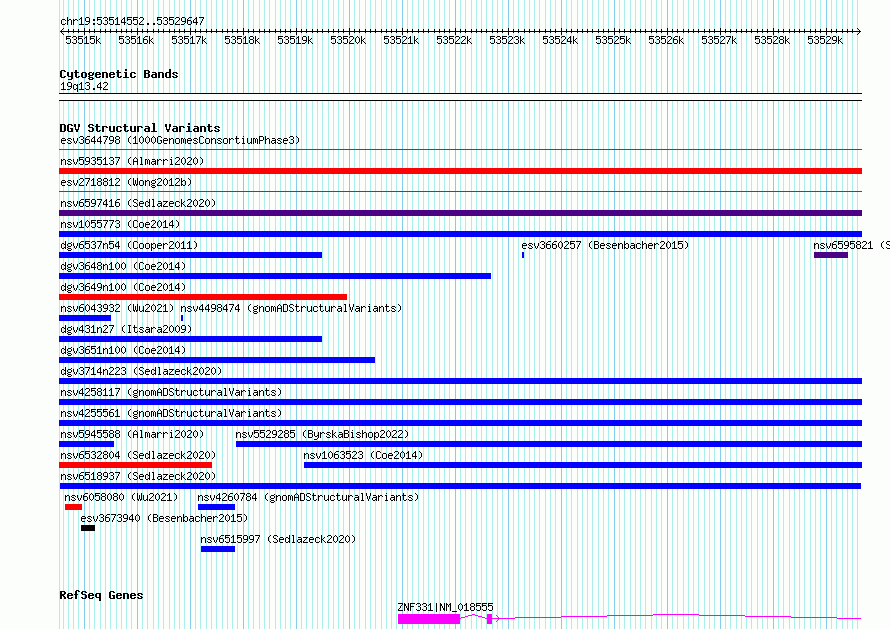The image size is (890, 629).
Task: Click the 53520k ruler position
Action: [x=348, y=40]
